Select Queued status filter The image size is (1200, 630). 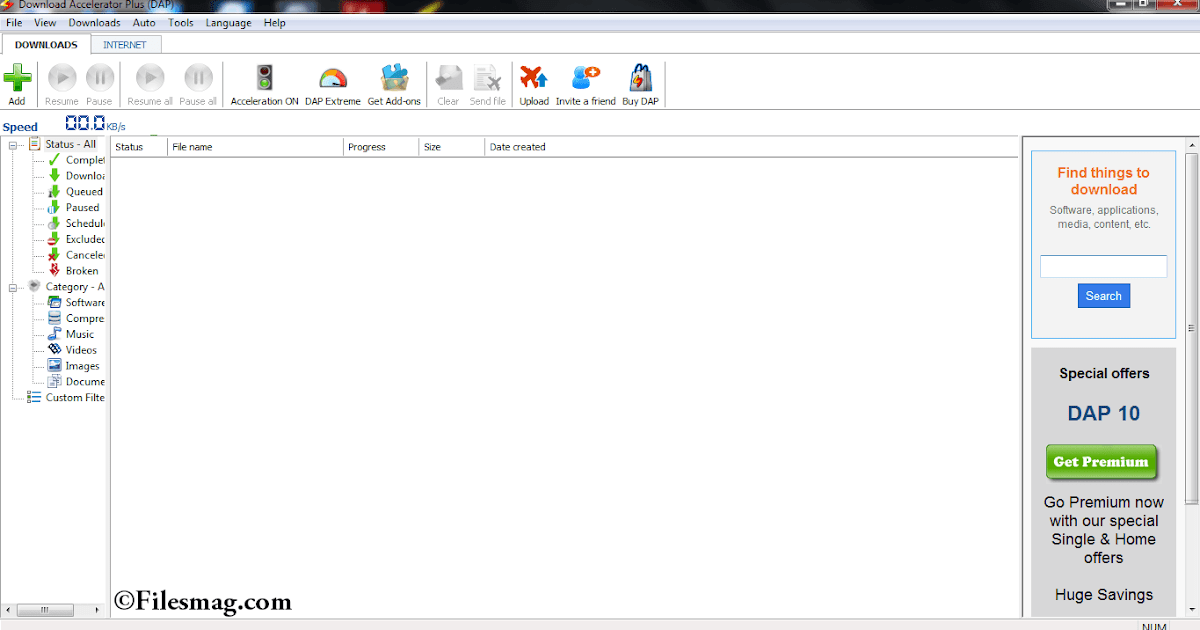pos(75,192)
